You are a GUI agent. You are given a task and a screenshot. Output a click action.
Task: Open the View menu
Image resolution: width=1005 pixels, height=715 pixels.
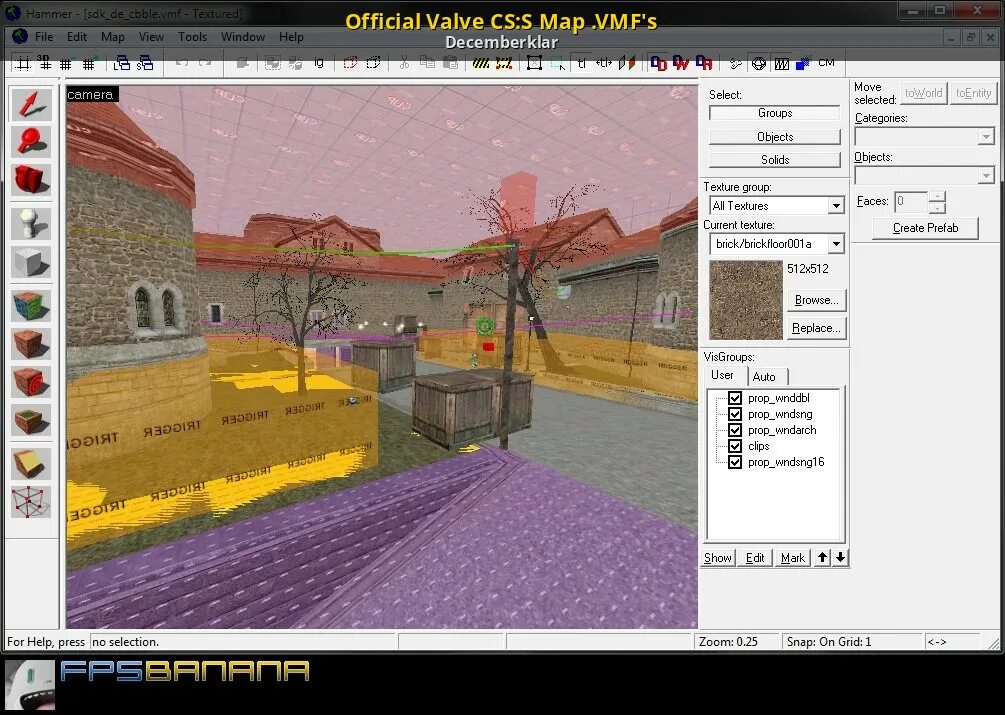151,37
